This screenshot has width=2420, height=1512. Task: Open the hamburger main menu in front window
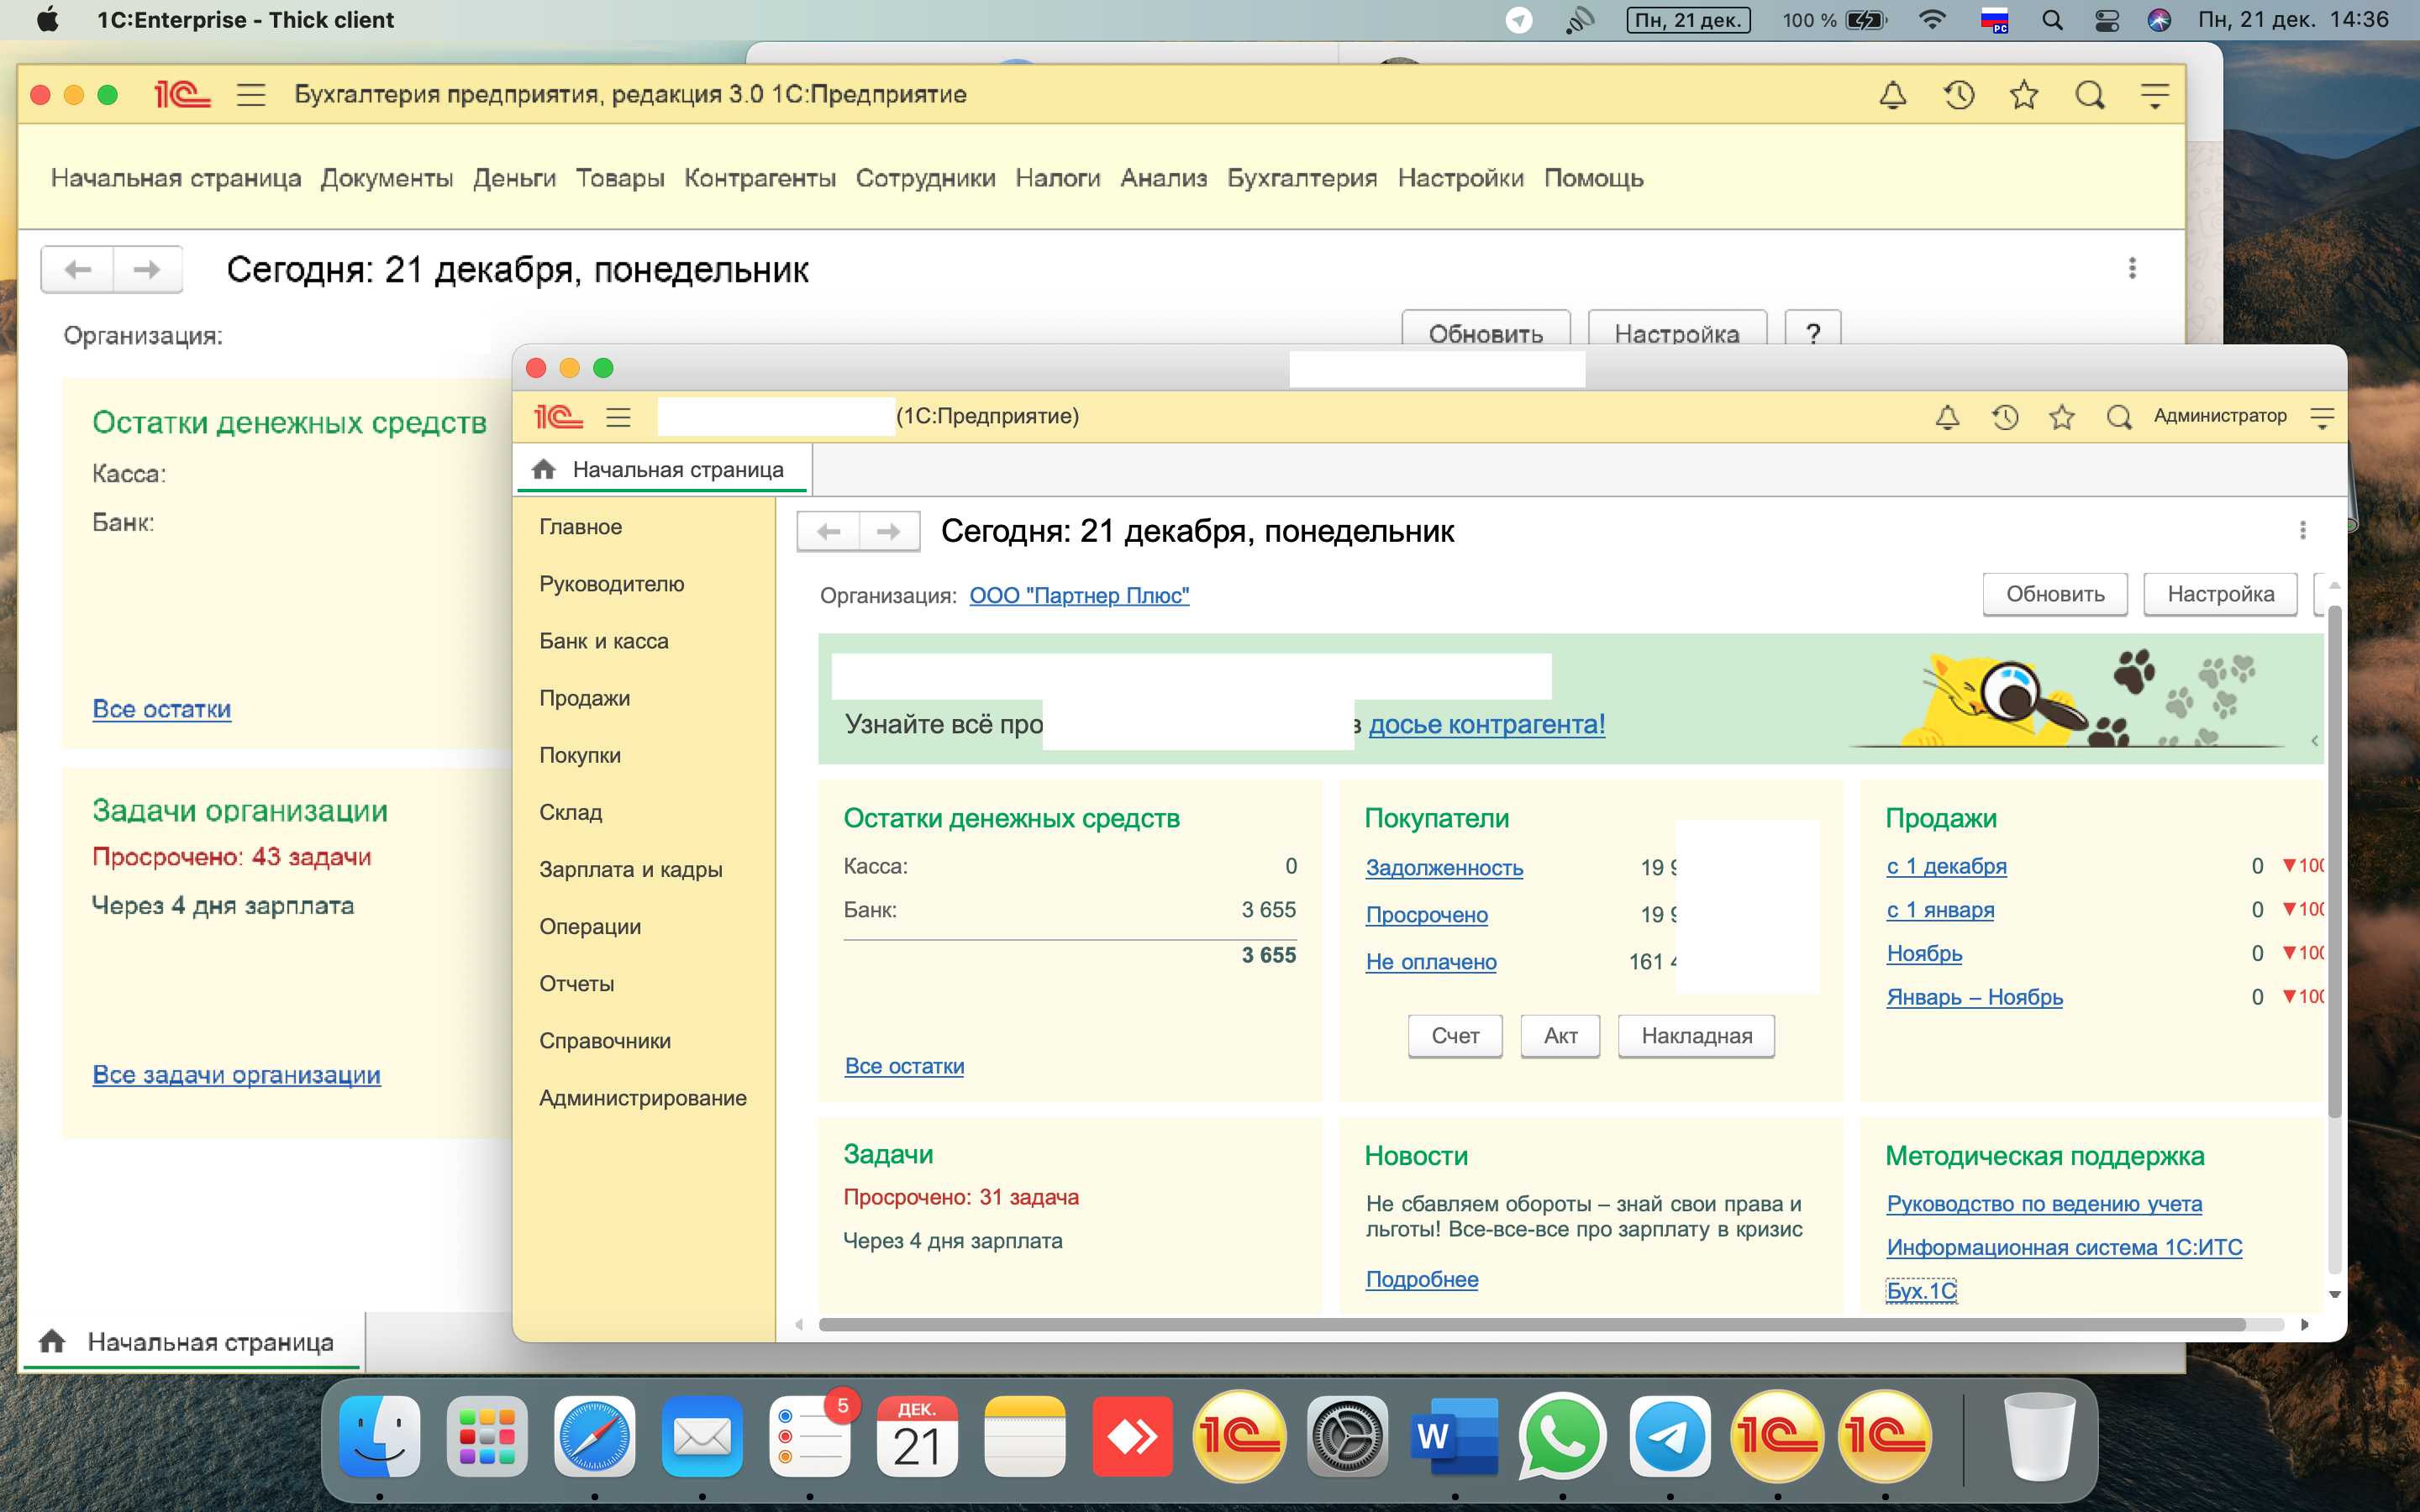[x=618, y=417]
